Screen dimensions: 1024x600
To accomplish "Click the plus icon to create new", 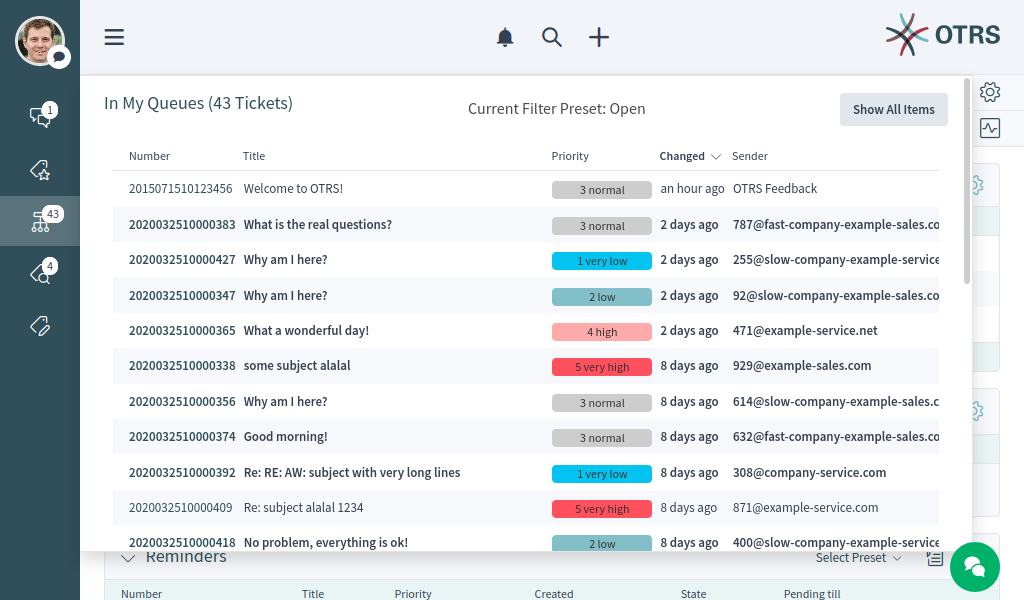I will [599, 37].
